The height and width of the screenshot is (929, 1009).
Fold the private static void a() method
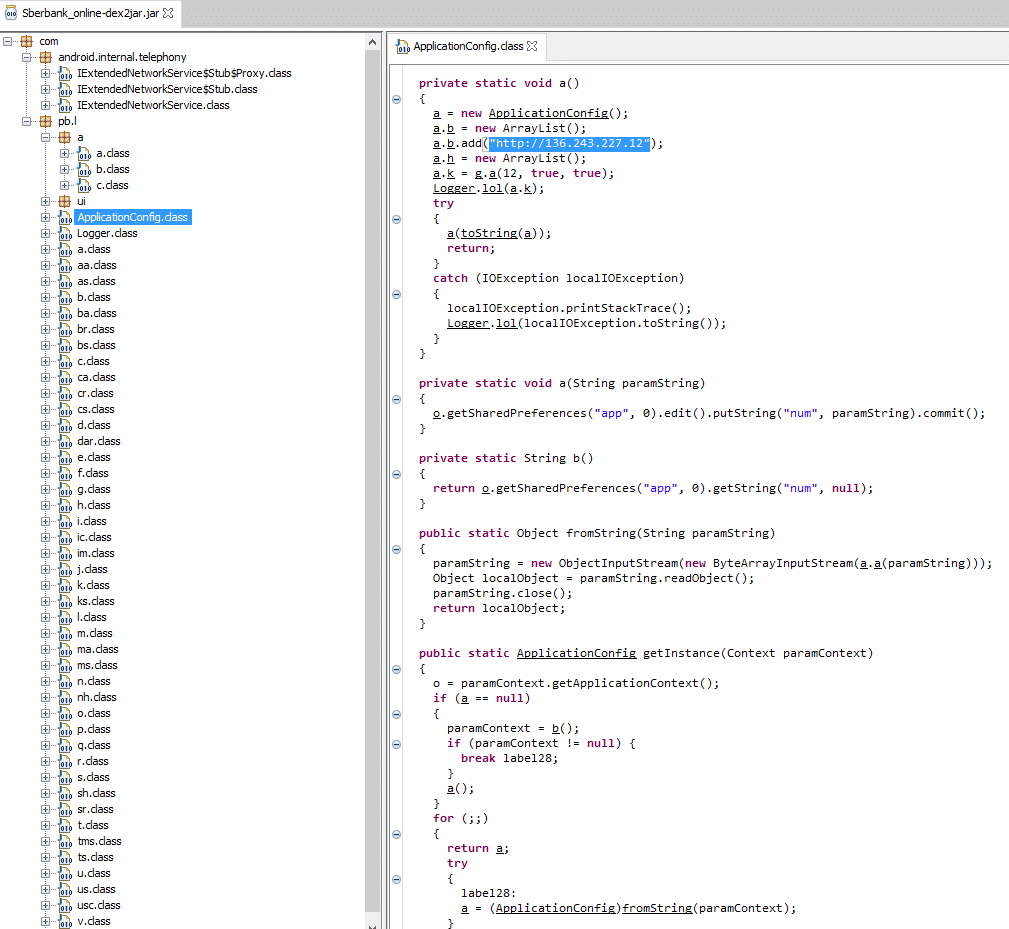[396, 99]
